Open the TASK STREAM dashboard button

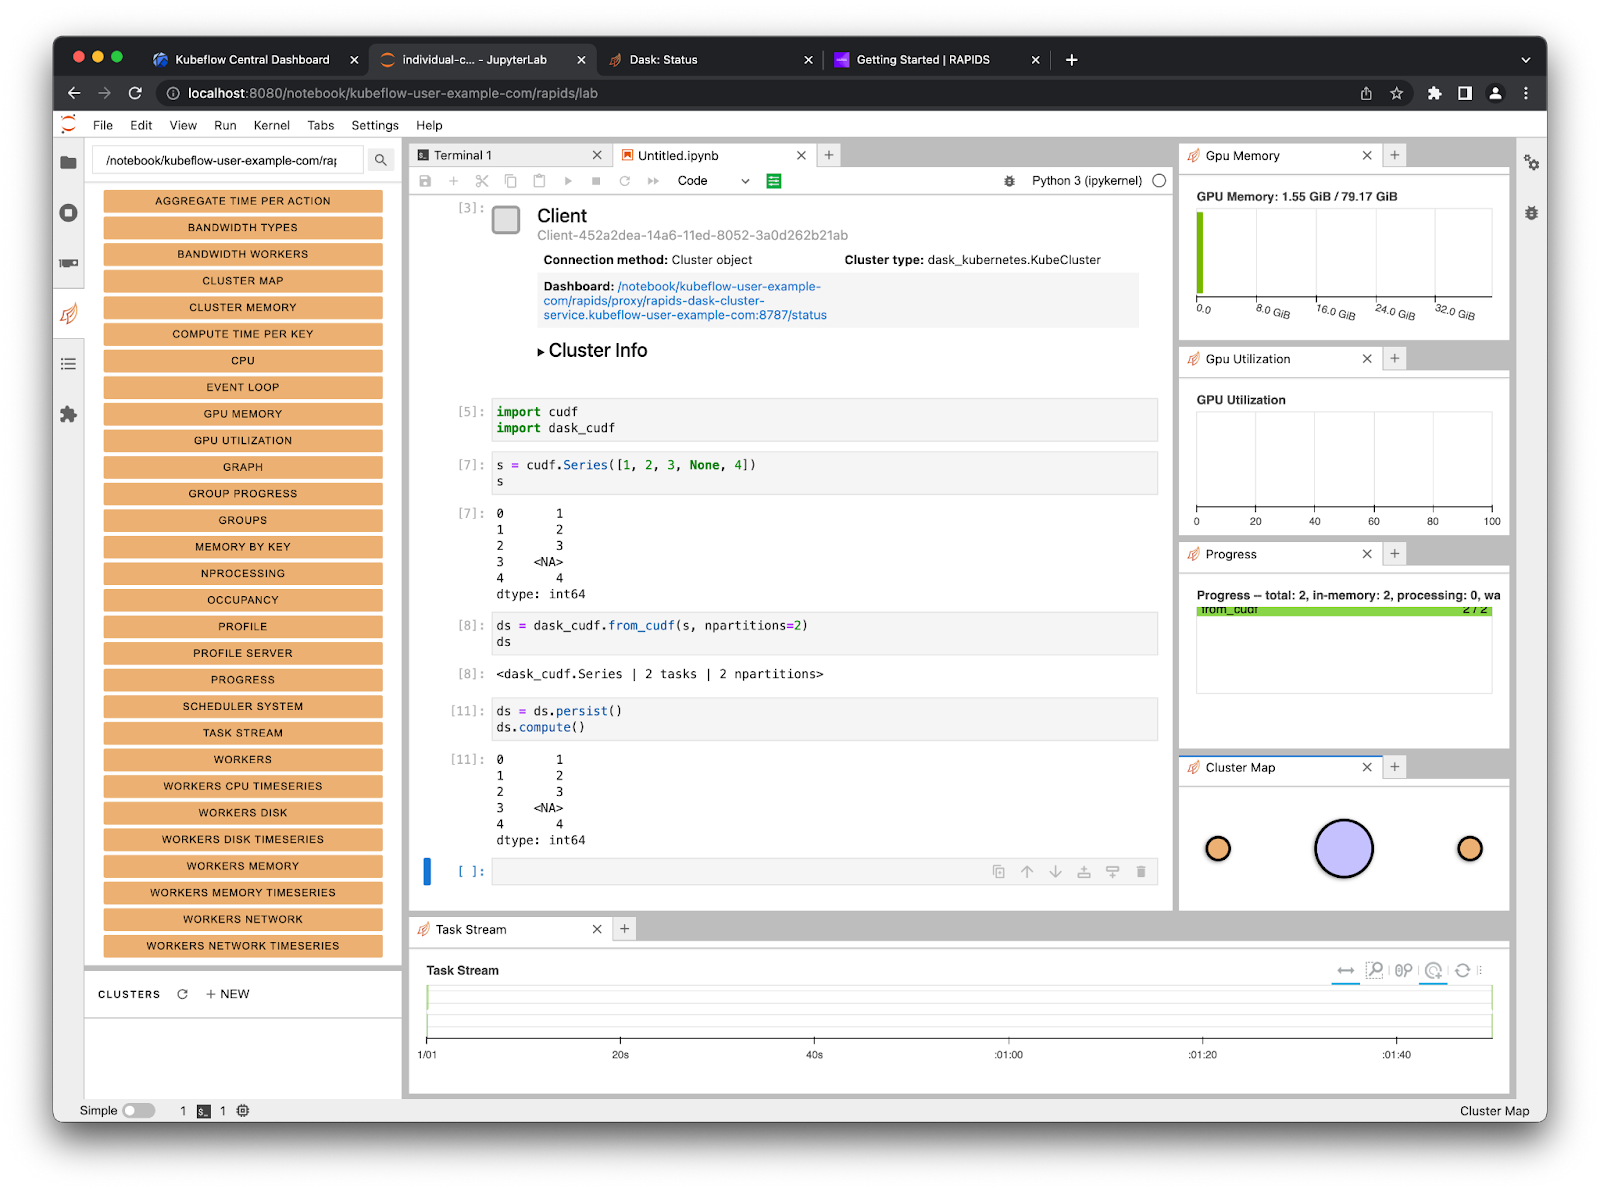pyautogui.click(x=243, y=733)
